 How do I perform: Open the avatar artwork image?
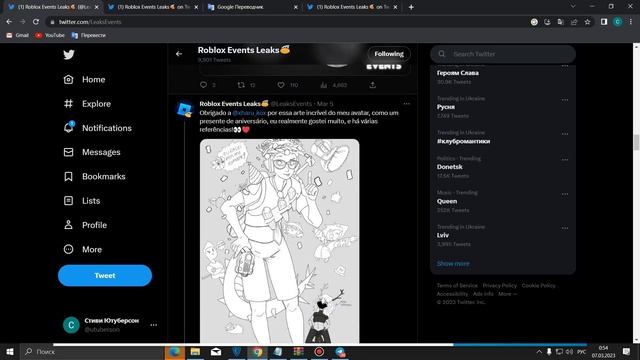coord(280,241)
